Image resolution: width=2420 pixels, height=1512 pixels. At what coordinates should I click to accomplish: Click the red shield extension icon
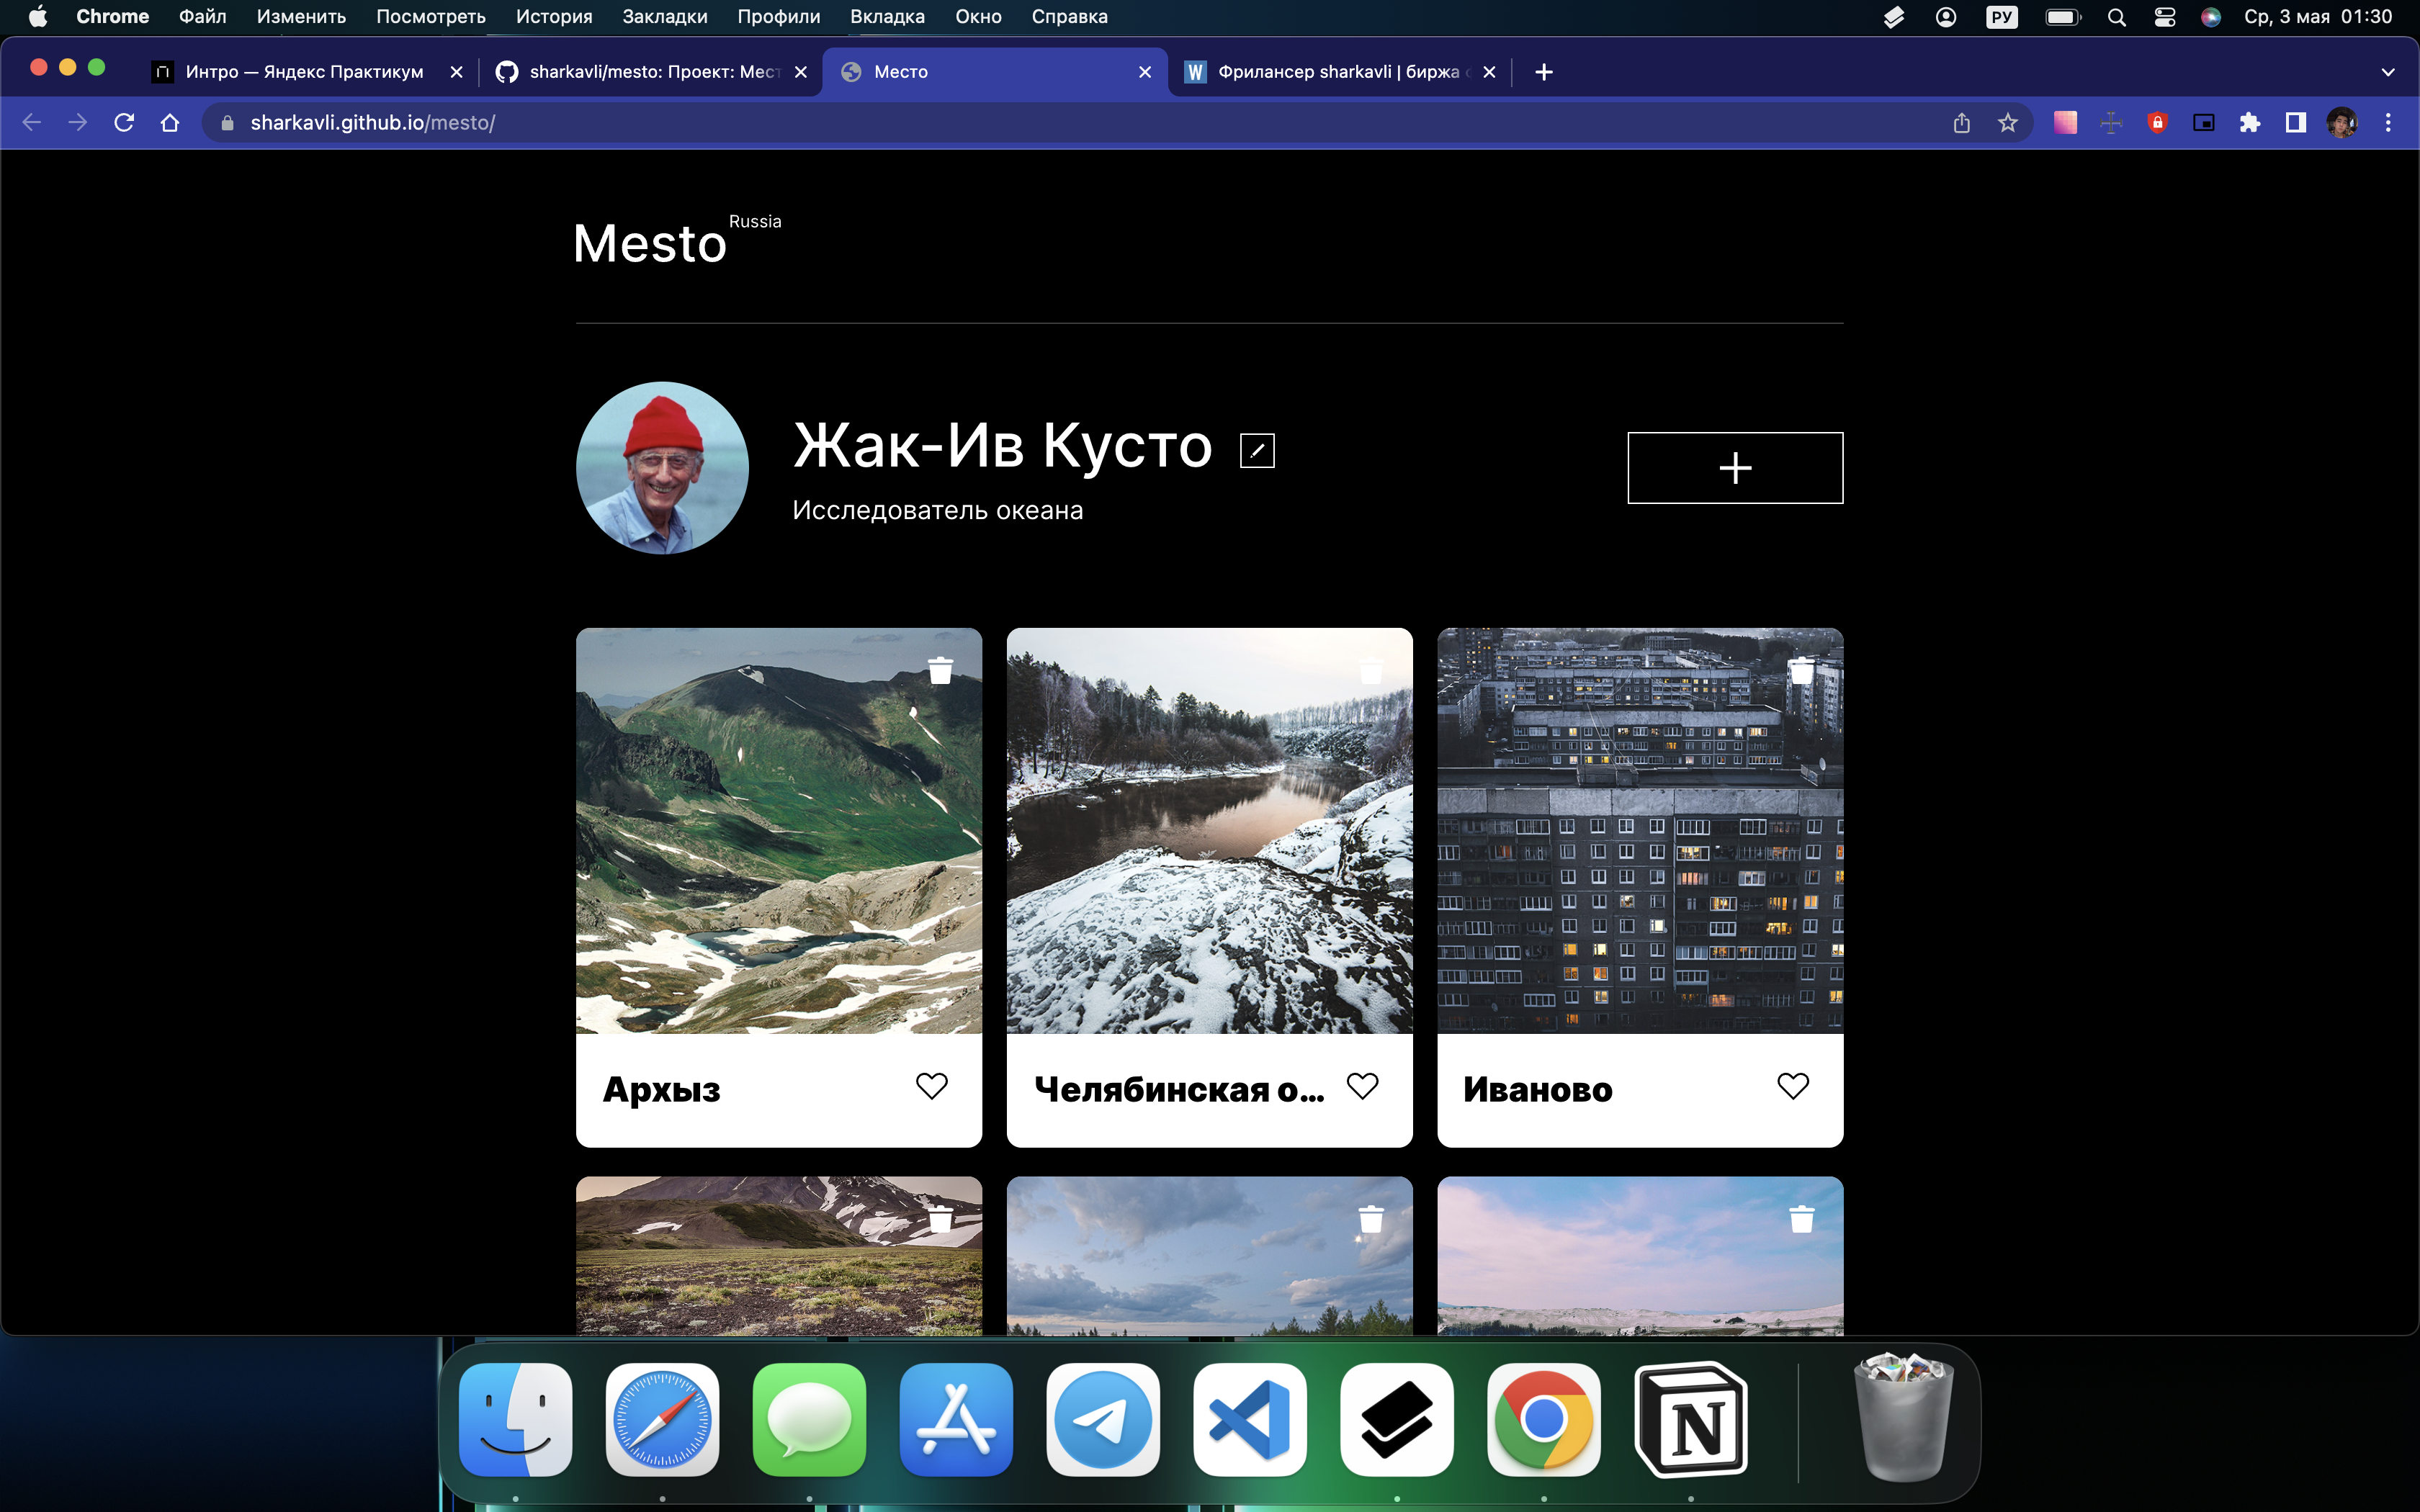click(2157, 123)
